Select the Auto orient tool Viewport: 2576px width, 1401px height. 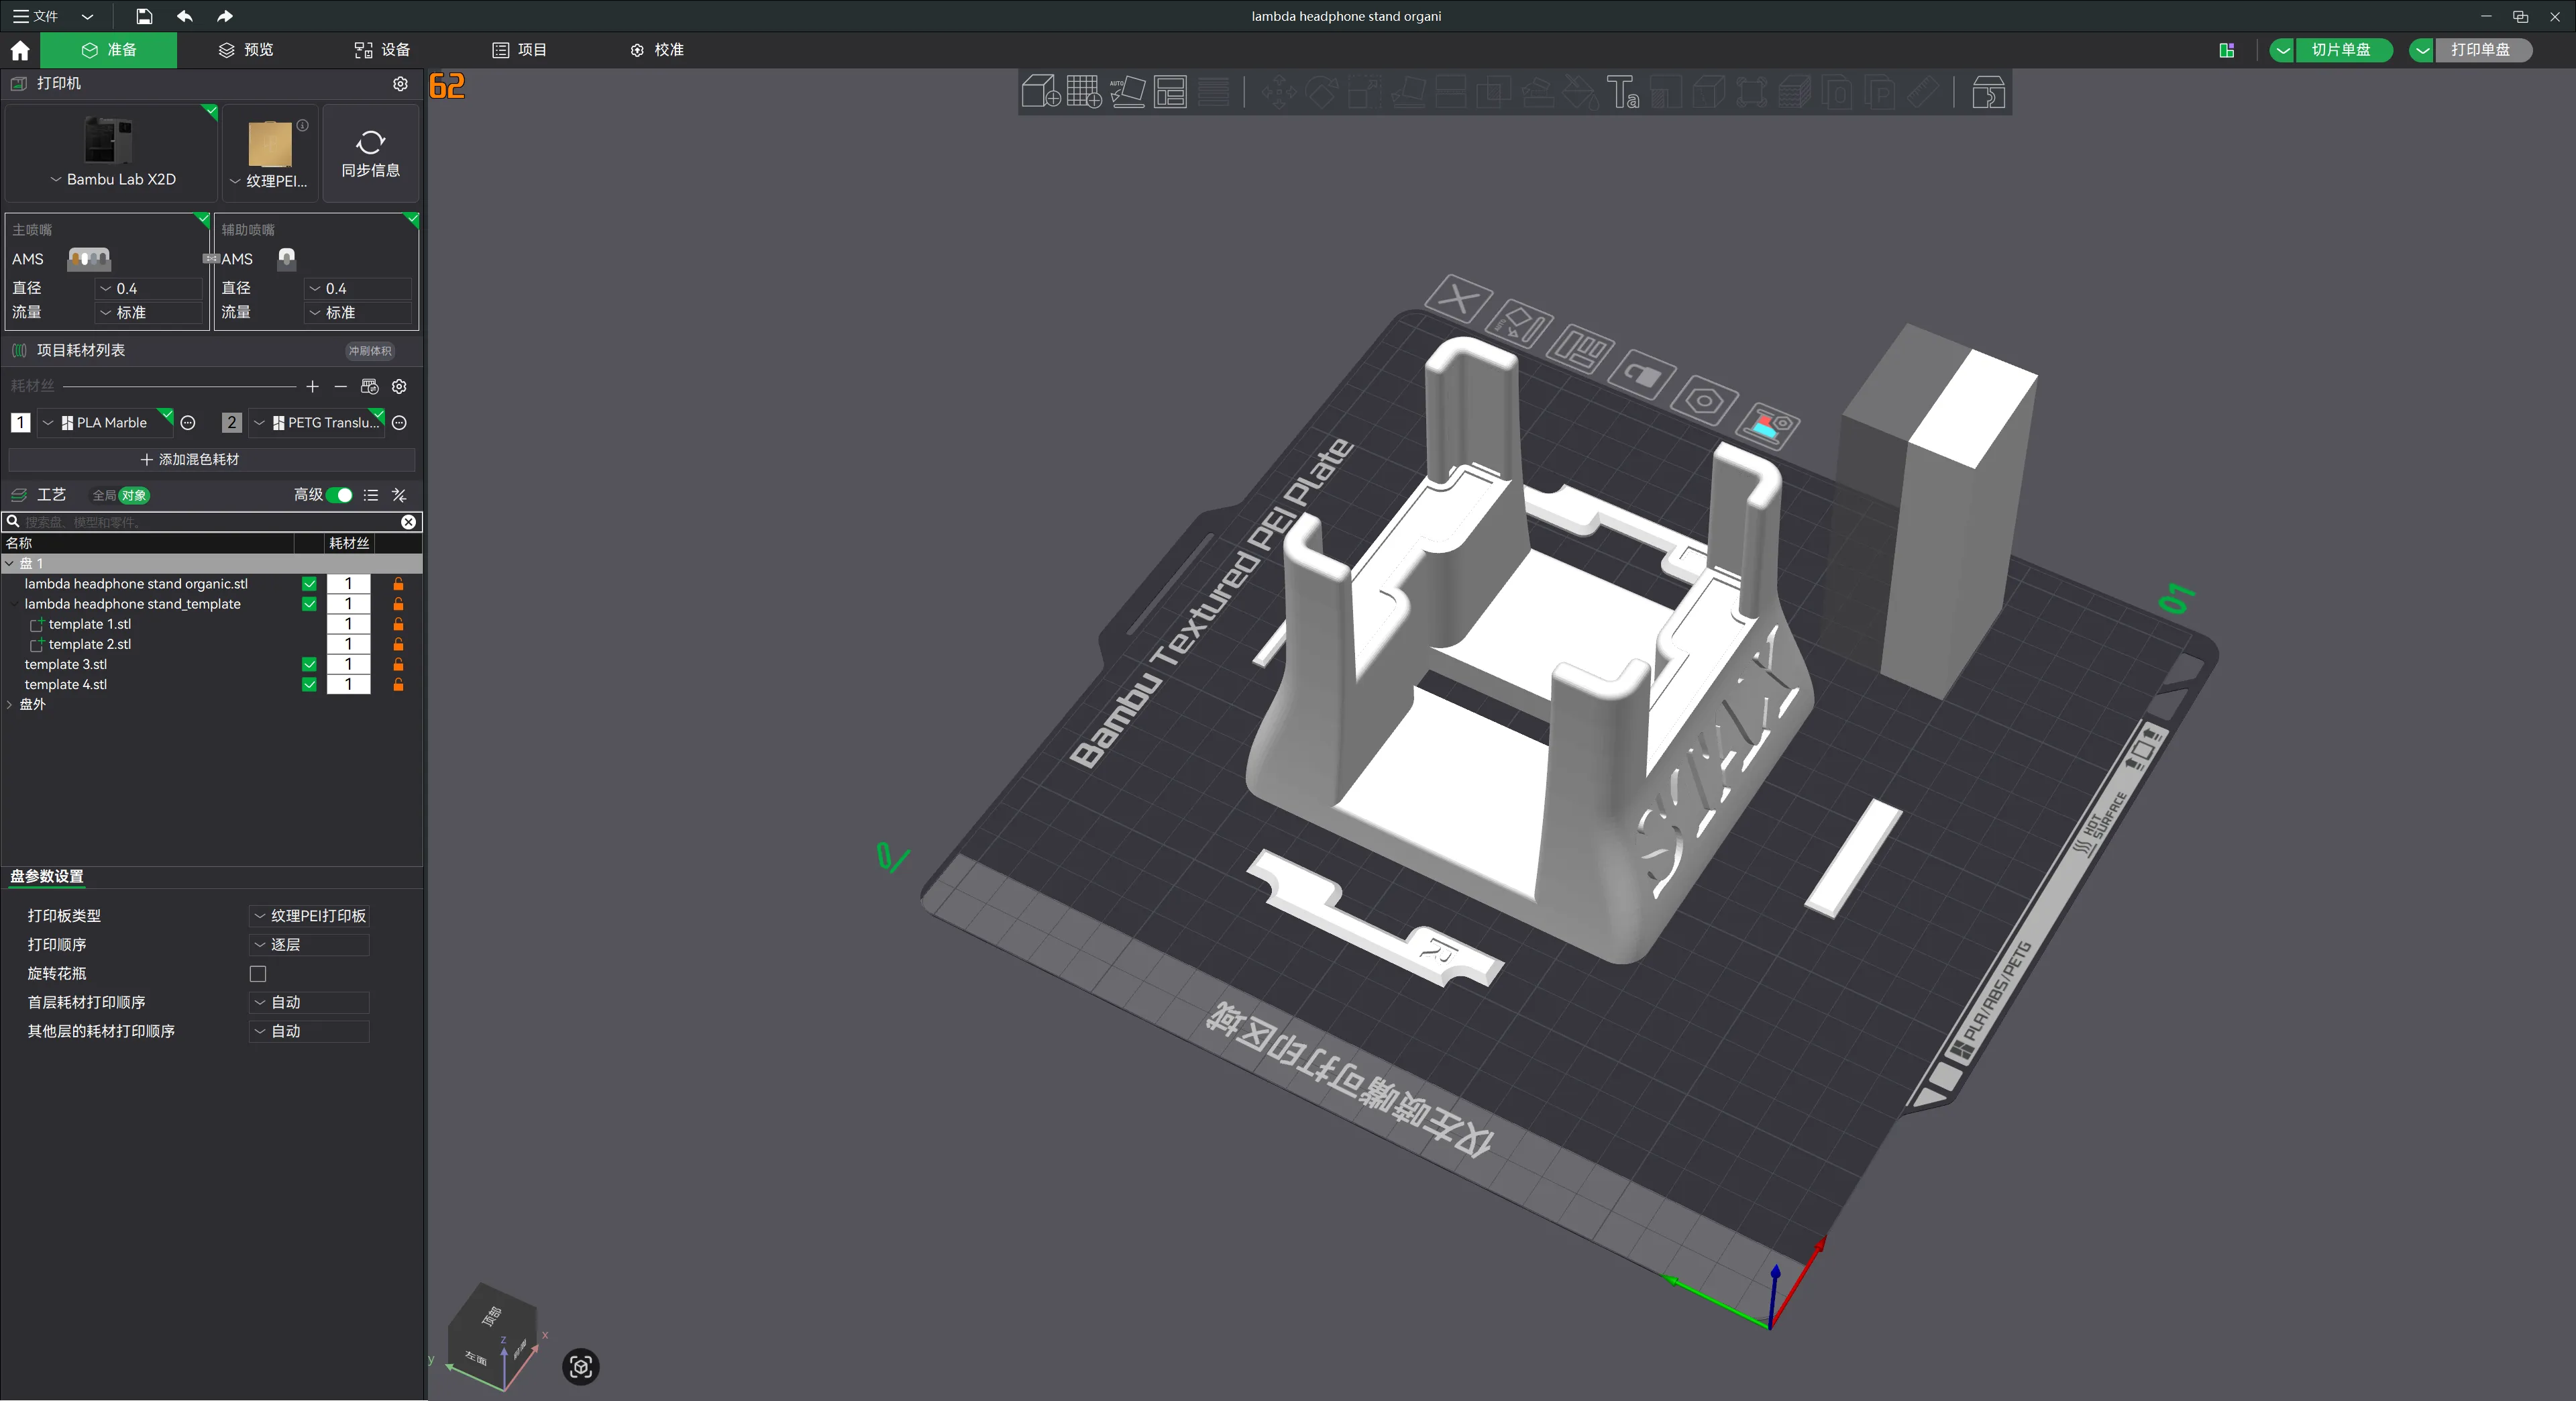coord(1127,92)
